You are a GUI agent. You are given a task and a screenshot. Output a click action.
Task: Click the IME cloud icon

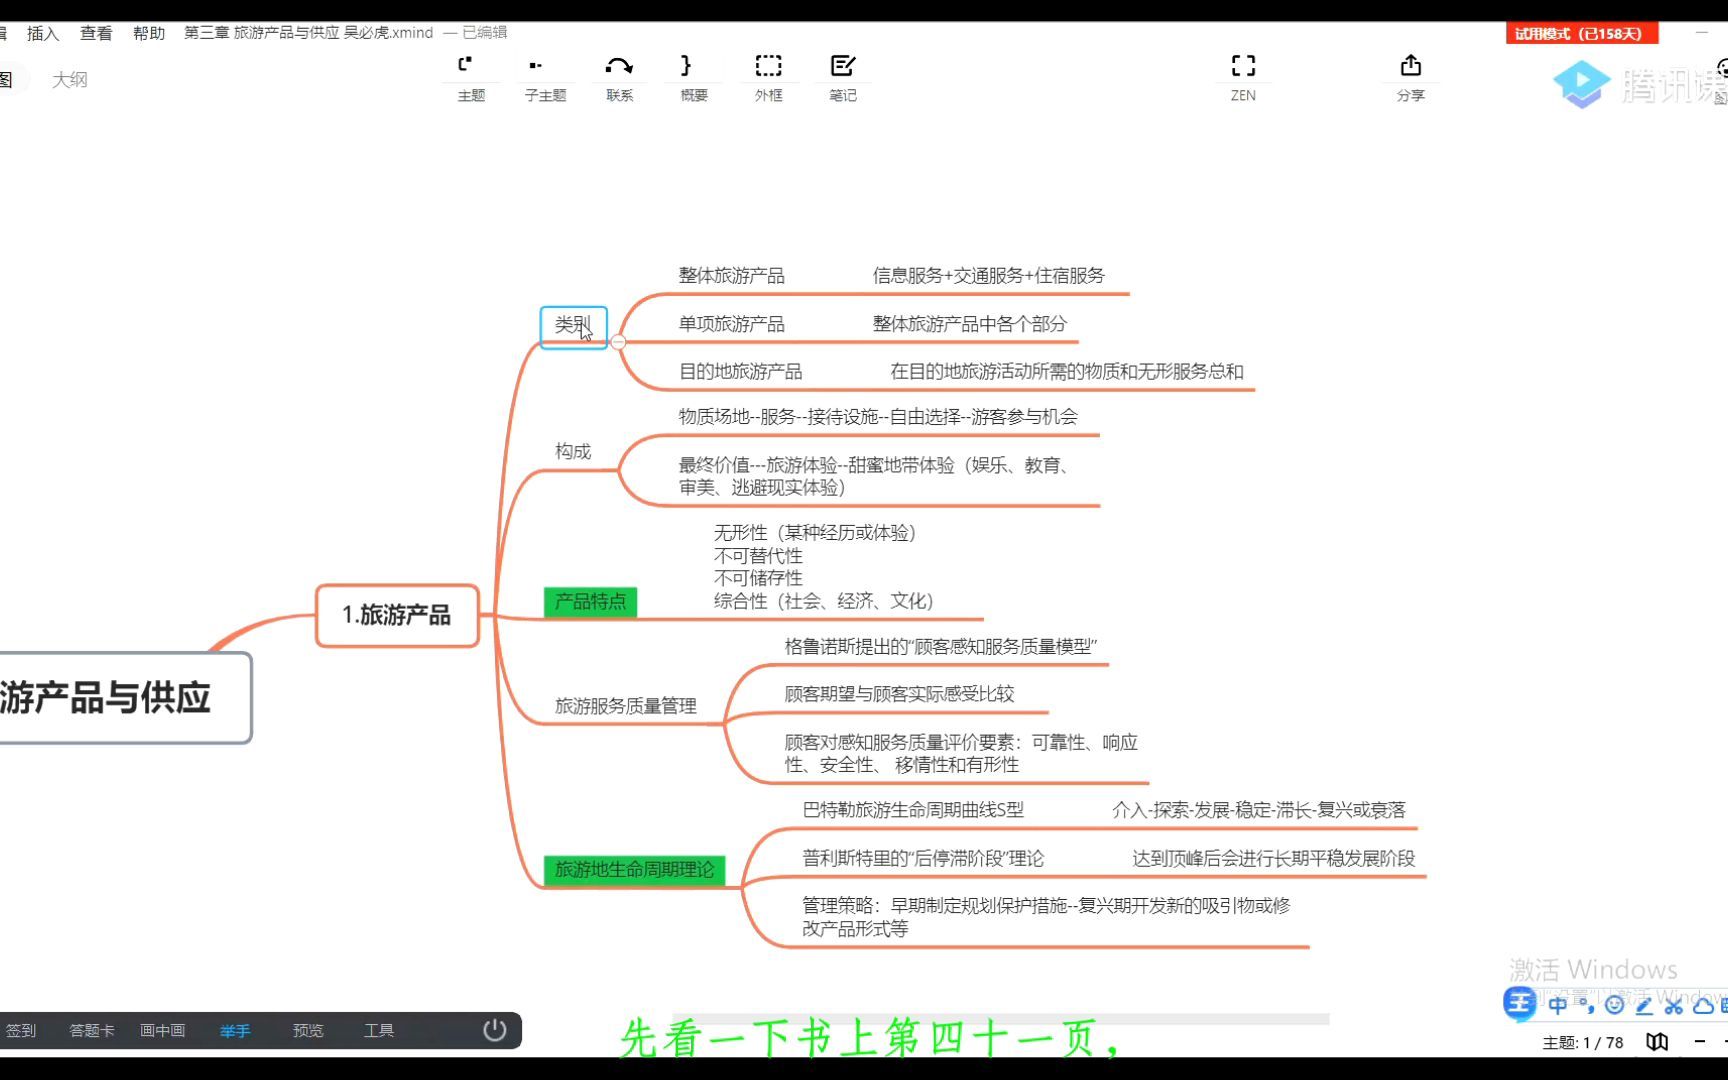[x=1702, y=1005]
